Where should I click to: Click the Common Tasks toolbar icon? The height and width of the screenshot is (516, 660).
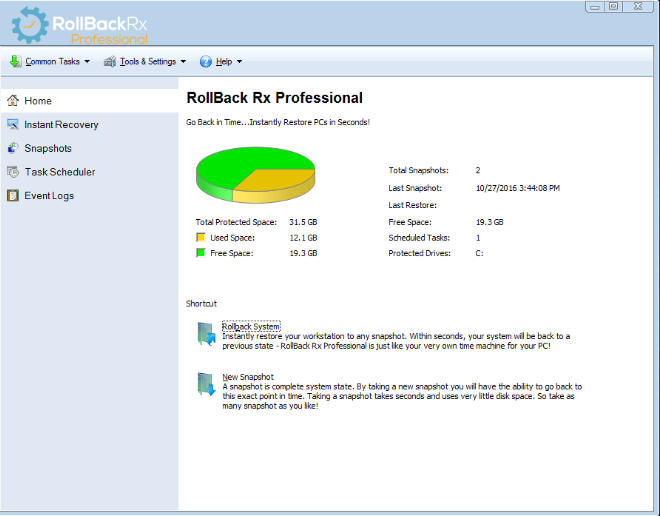15,61
